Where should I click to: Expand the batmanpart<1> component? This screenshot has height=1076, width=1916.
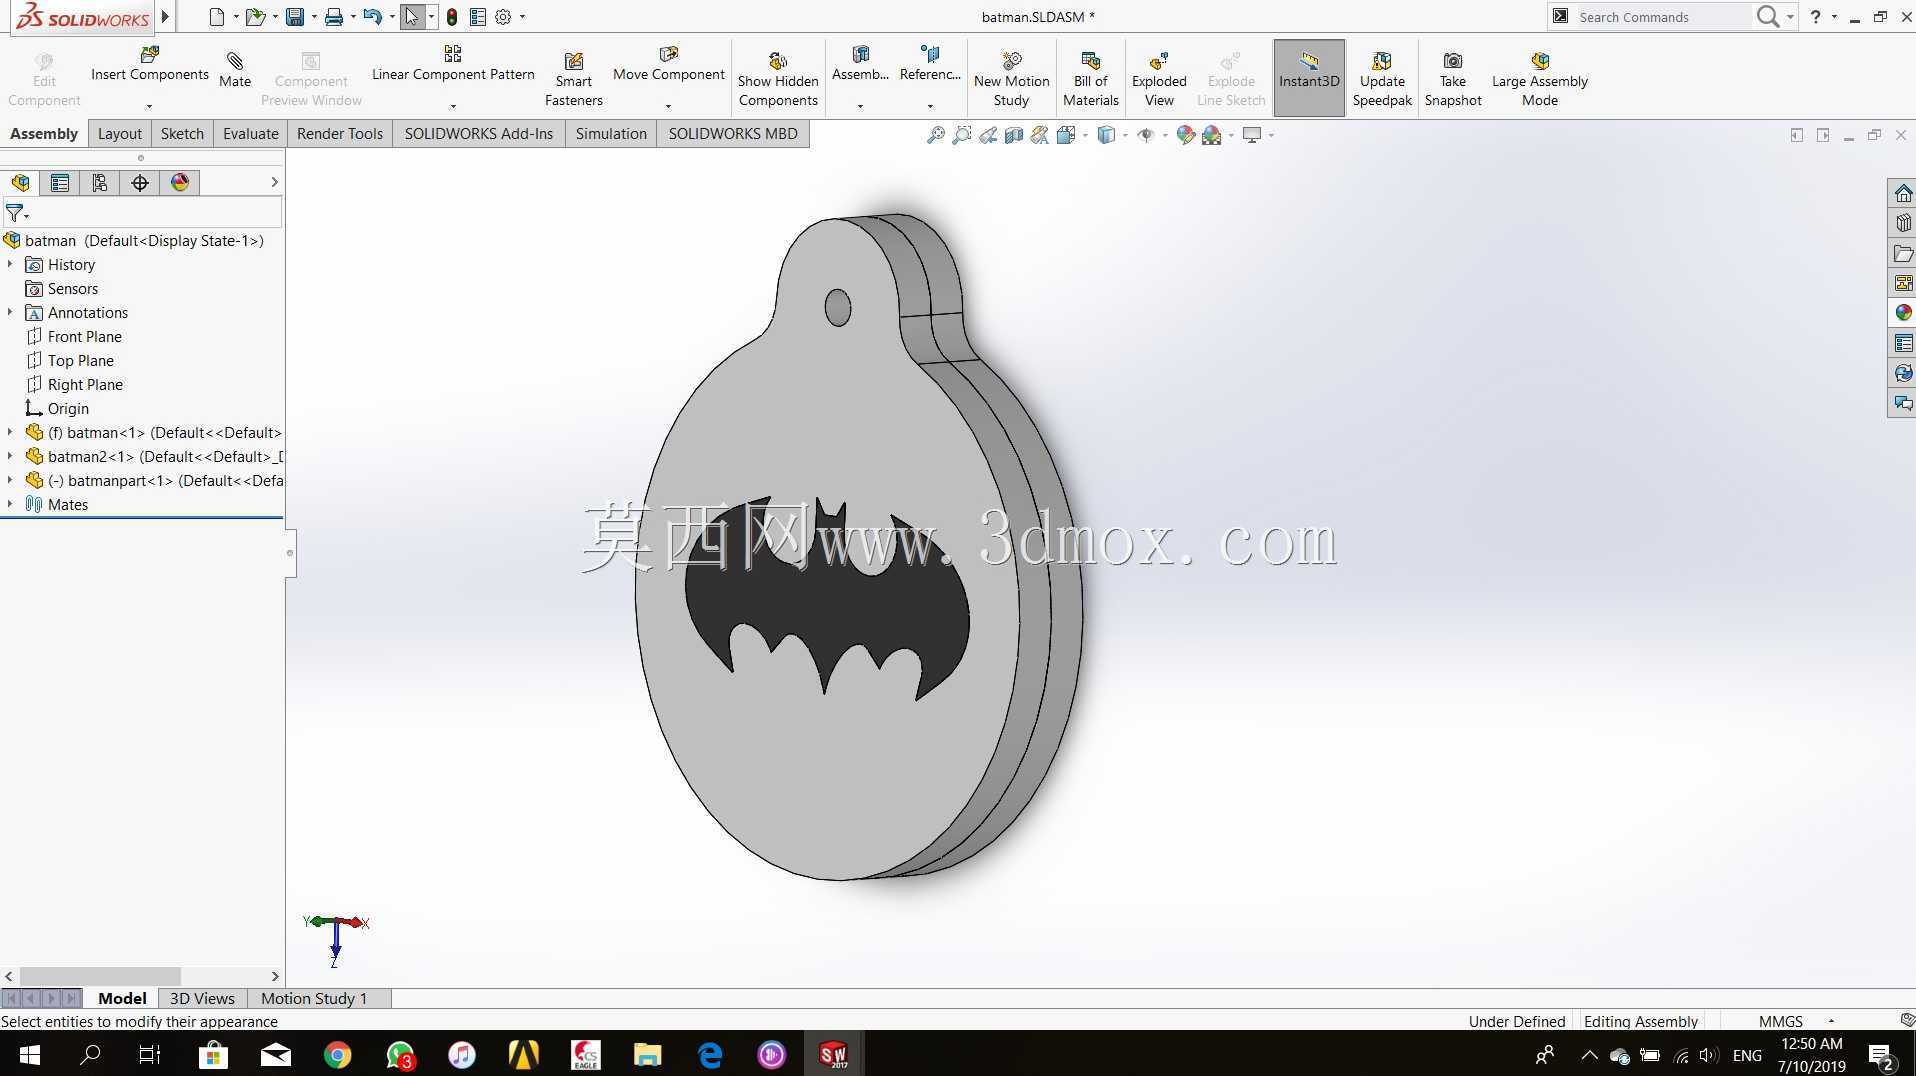click(x=10, y=480)
